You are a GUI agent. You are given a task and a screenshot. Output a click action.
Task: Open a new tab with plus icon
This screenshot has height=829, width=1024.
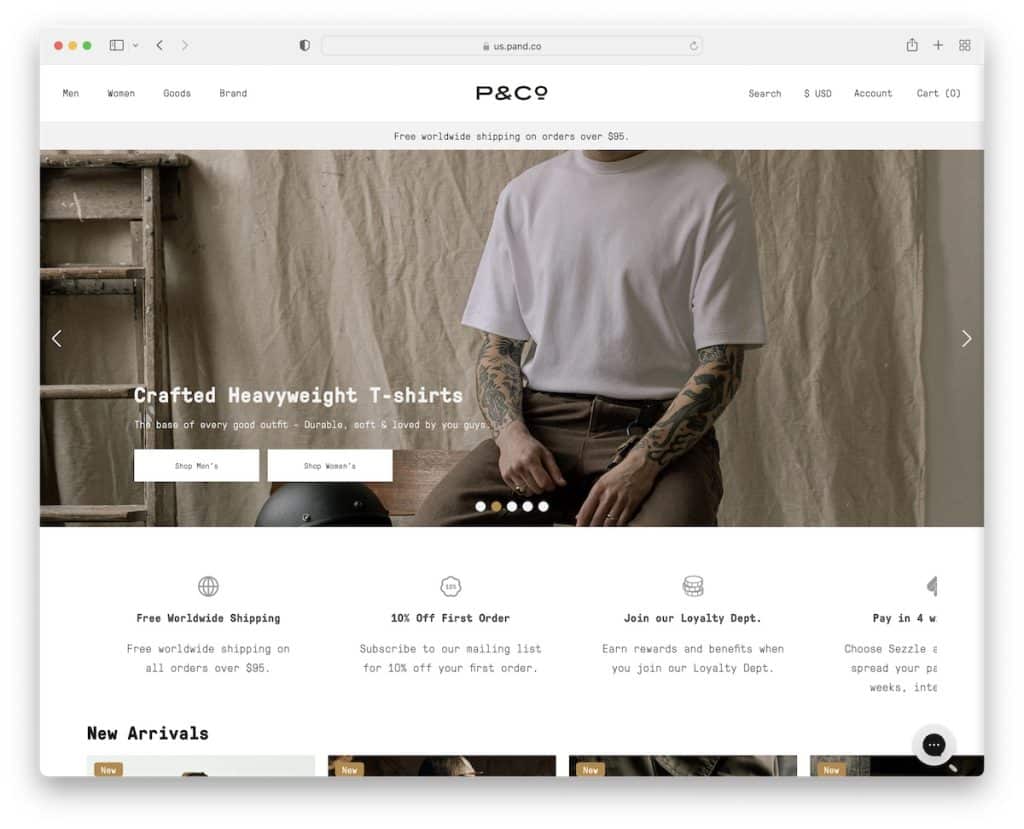click(x=938, y=45)
